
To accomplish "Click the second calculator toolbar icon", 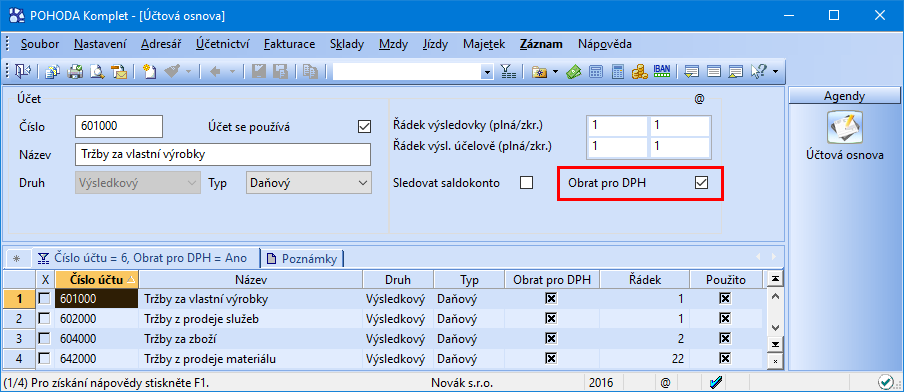I will tap(617, 71).
